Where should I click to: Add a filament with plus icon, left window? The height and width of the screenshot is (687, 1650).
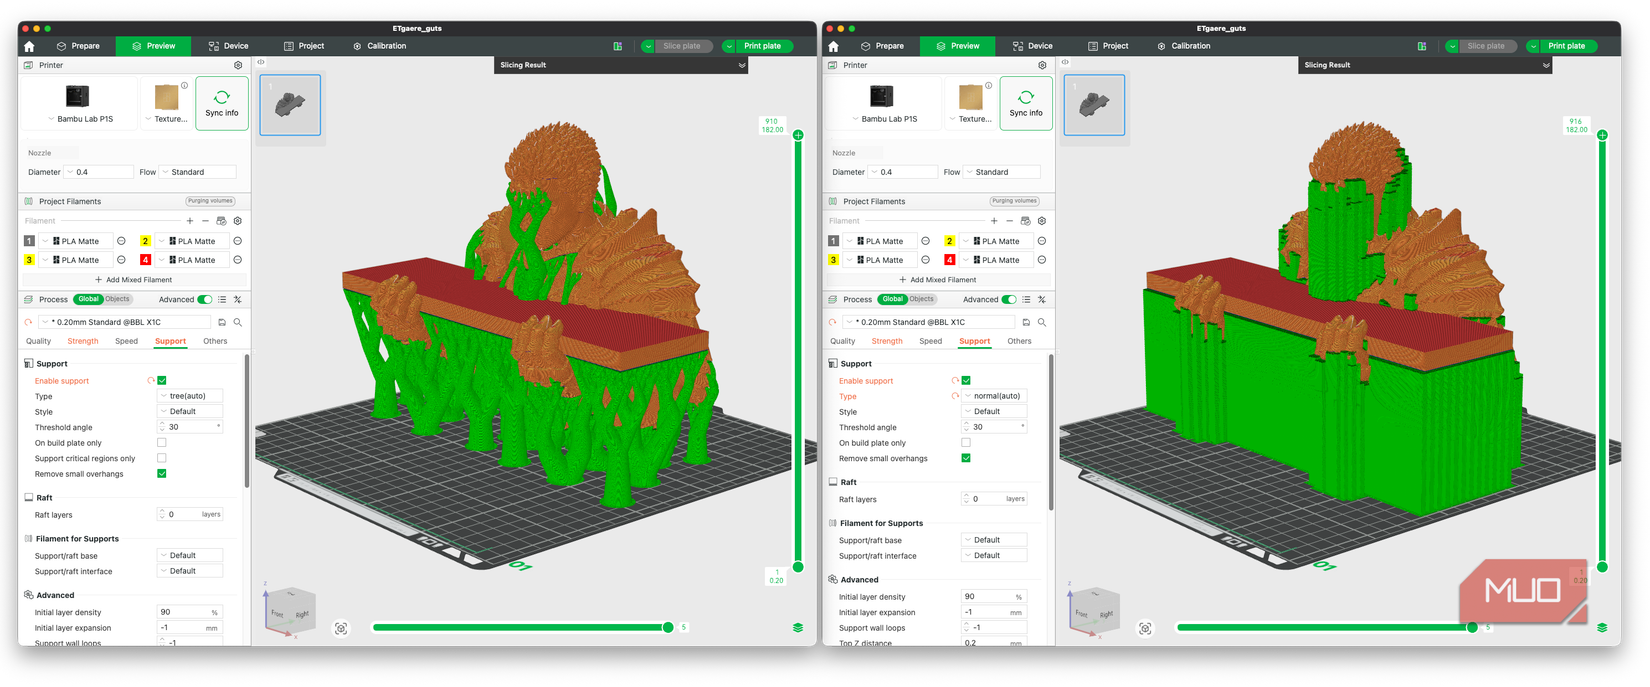pos(190,221)
